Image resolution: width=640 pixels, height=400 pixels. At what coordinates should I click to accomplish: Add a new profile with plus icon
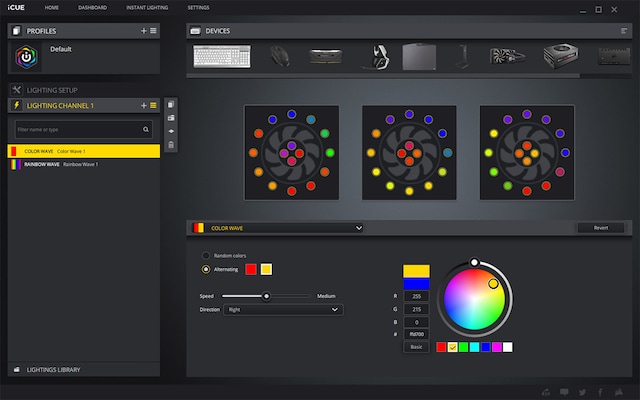143,31
